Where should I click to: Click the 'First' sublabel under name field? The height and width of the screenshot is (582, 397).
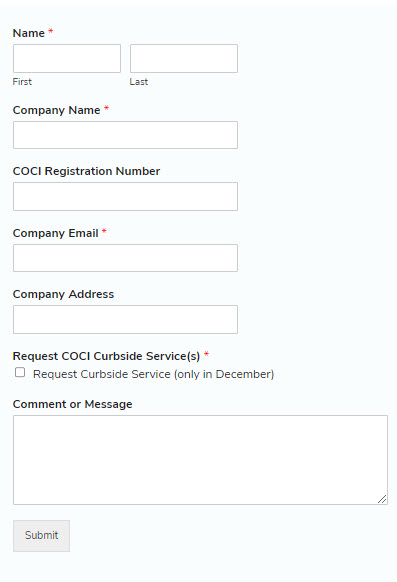(x=22, y=82)
